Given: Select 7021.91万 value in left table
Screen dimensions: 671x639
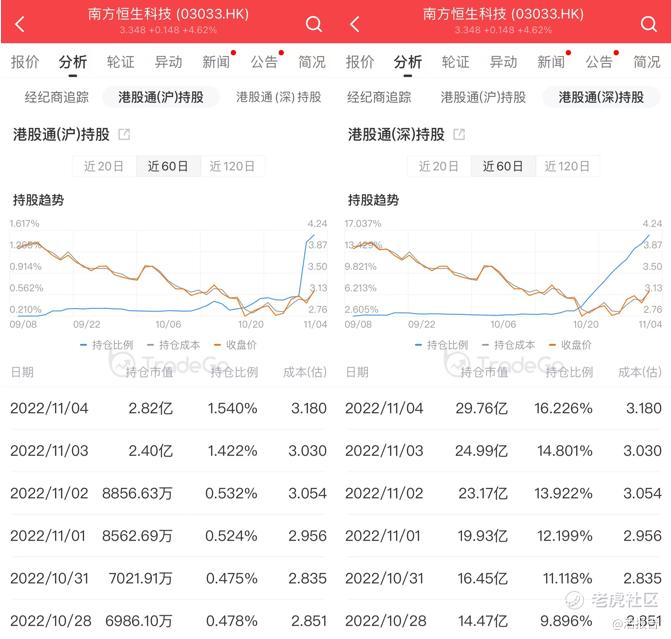Looking at the screenshot, I should (x=141, y=578).
